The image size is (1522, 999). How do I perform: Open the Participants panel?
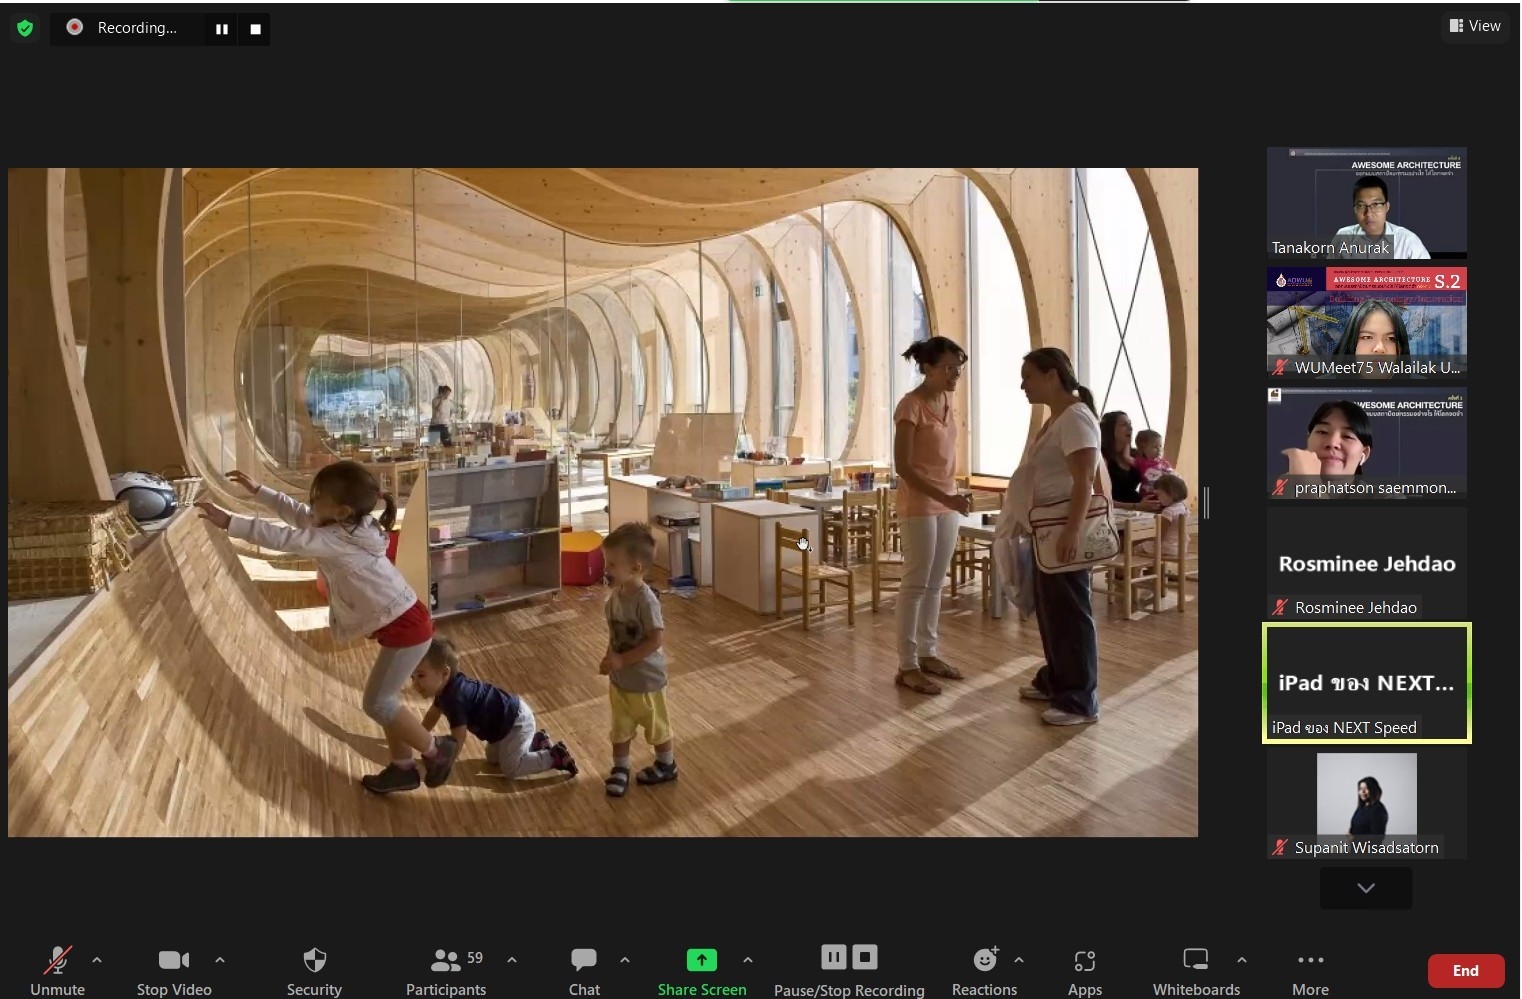[x=446, y=970]
